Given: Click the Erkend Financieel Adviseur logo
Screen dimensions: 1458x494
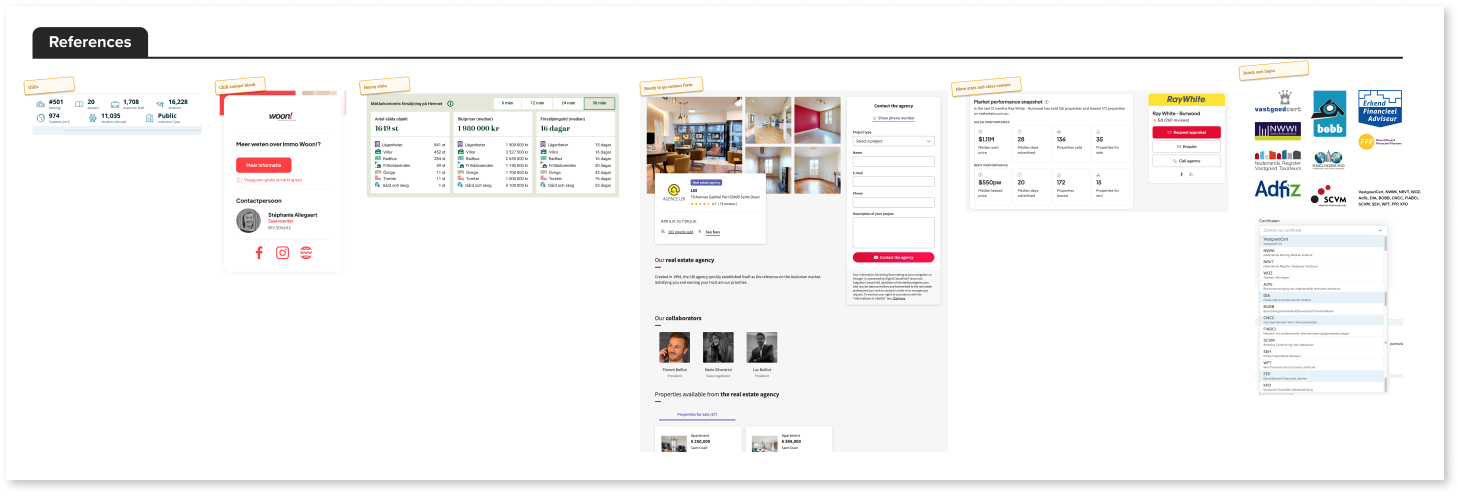Looking at the screenshot, I should (1380, 108).
